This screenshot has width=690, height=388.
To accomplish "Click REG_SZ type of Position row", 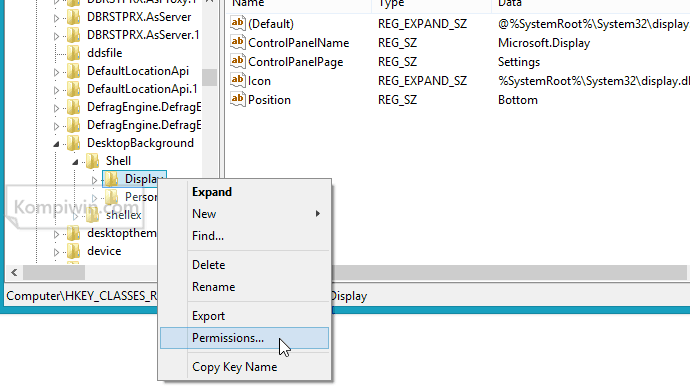I will coord(397,100).
